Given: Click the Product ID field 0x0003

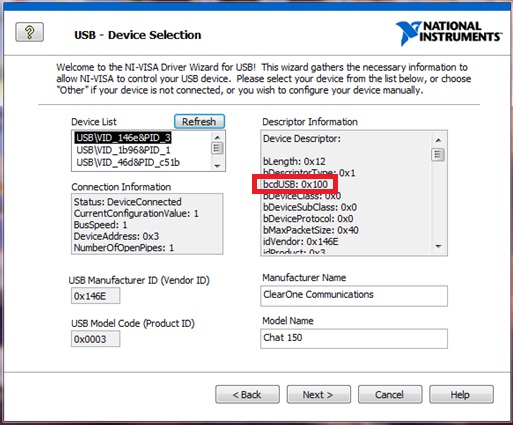Looking at the screenshot, I should pos(95,339).
